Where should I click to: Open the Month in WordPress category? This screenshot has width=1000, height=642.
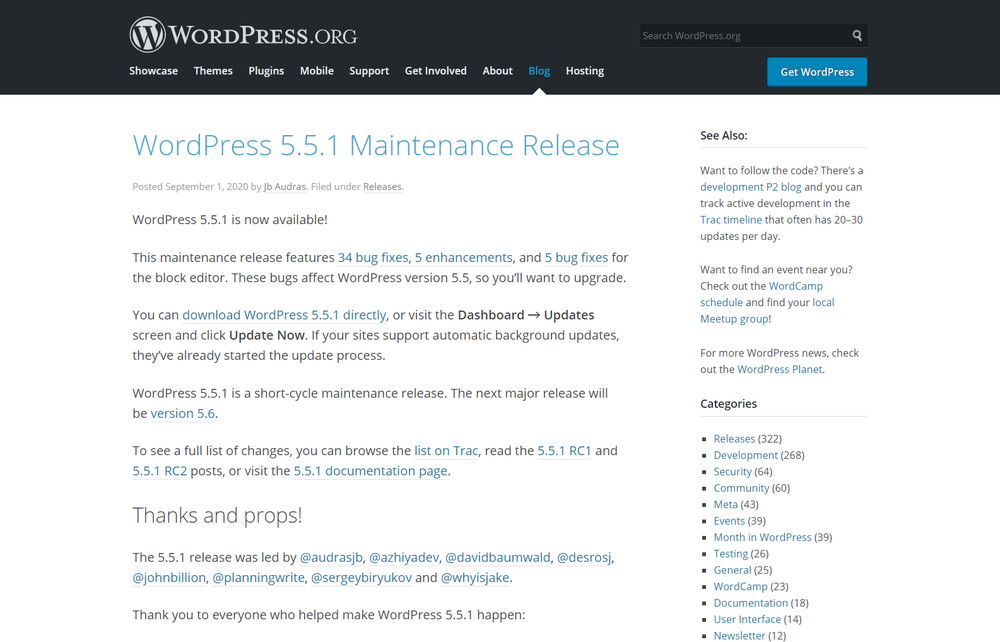[x=762, y=537]
